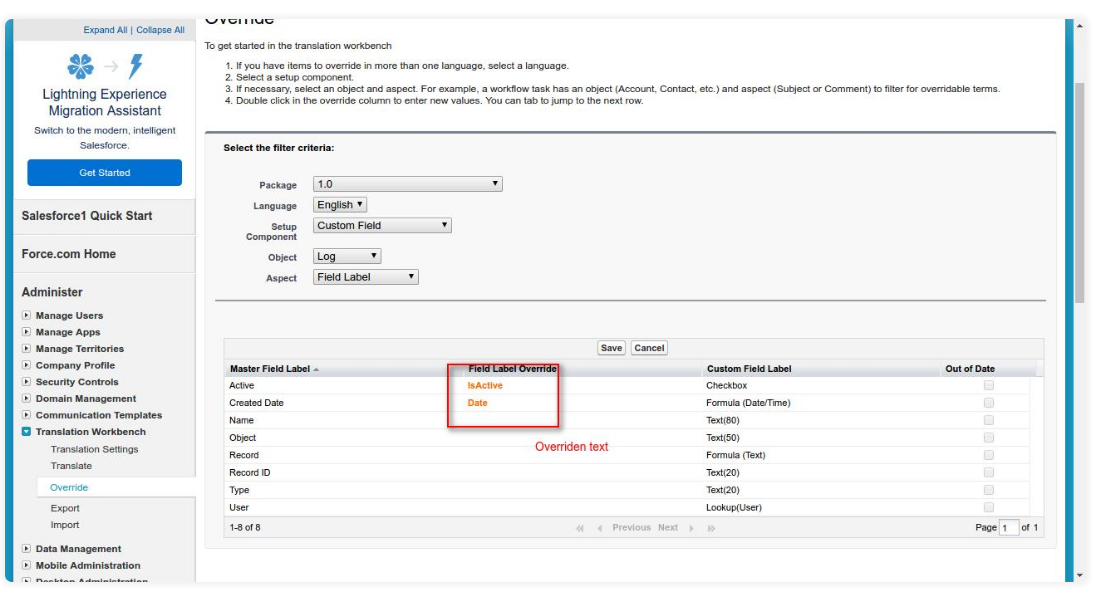Screen dimensions: 1117x609
Task: Expand Mobile Administration node
Action: 26,565
